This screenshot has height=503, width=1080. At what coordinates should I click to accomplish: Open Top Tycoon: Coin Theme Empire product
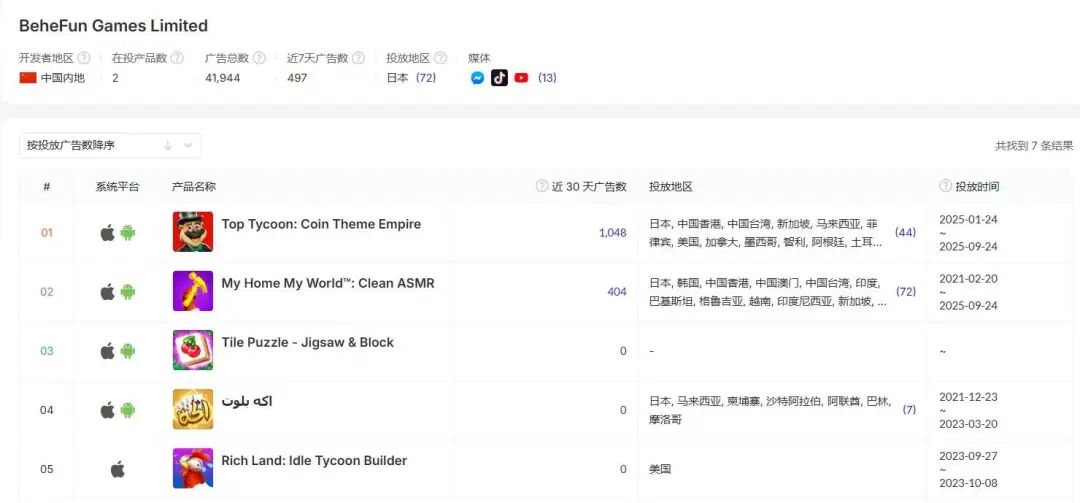321,225
